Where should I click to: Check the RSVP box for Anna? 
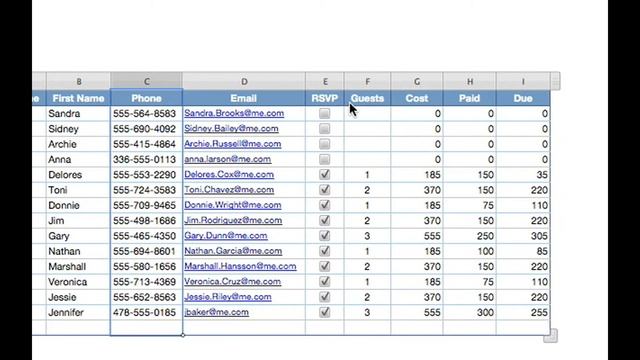(x=324, y=159)
